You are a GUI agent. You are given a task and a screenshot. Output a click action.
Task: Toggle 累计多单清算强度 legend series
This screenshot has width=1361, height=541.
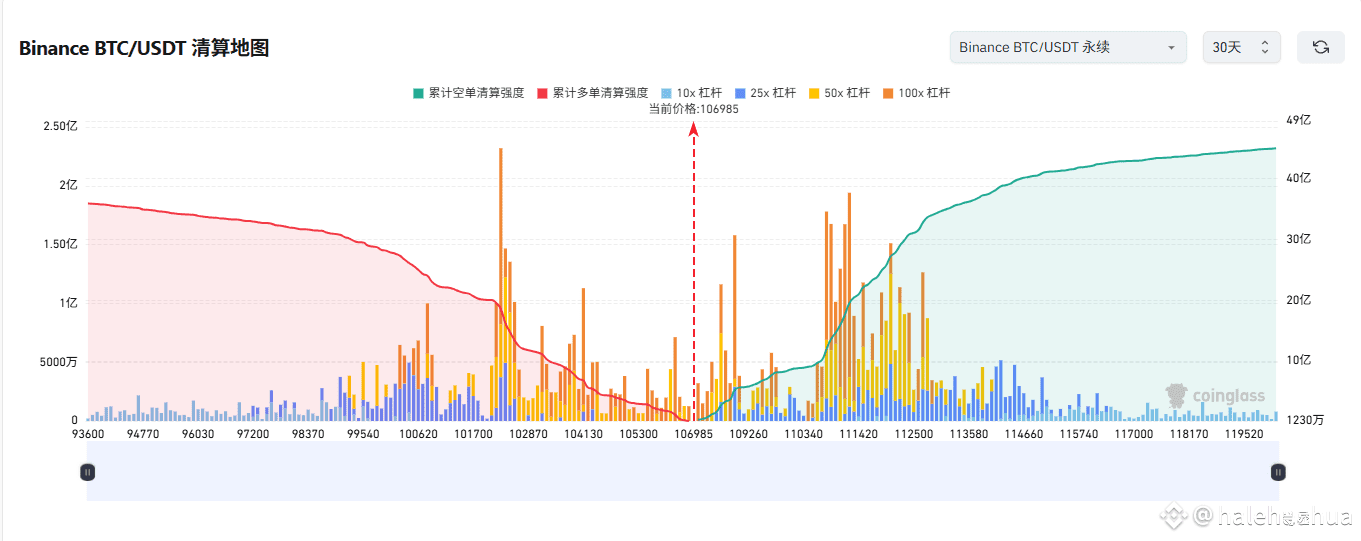pyautogui.click(x=593, y=93)
